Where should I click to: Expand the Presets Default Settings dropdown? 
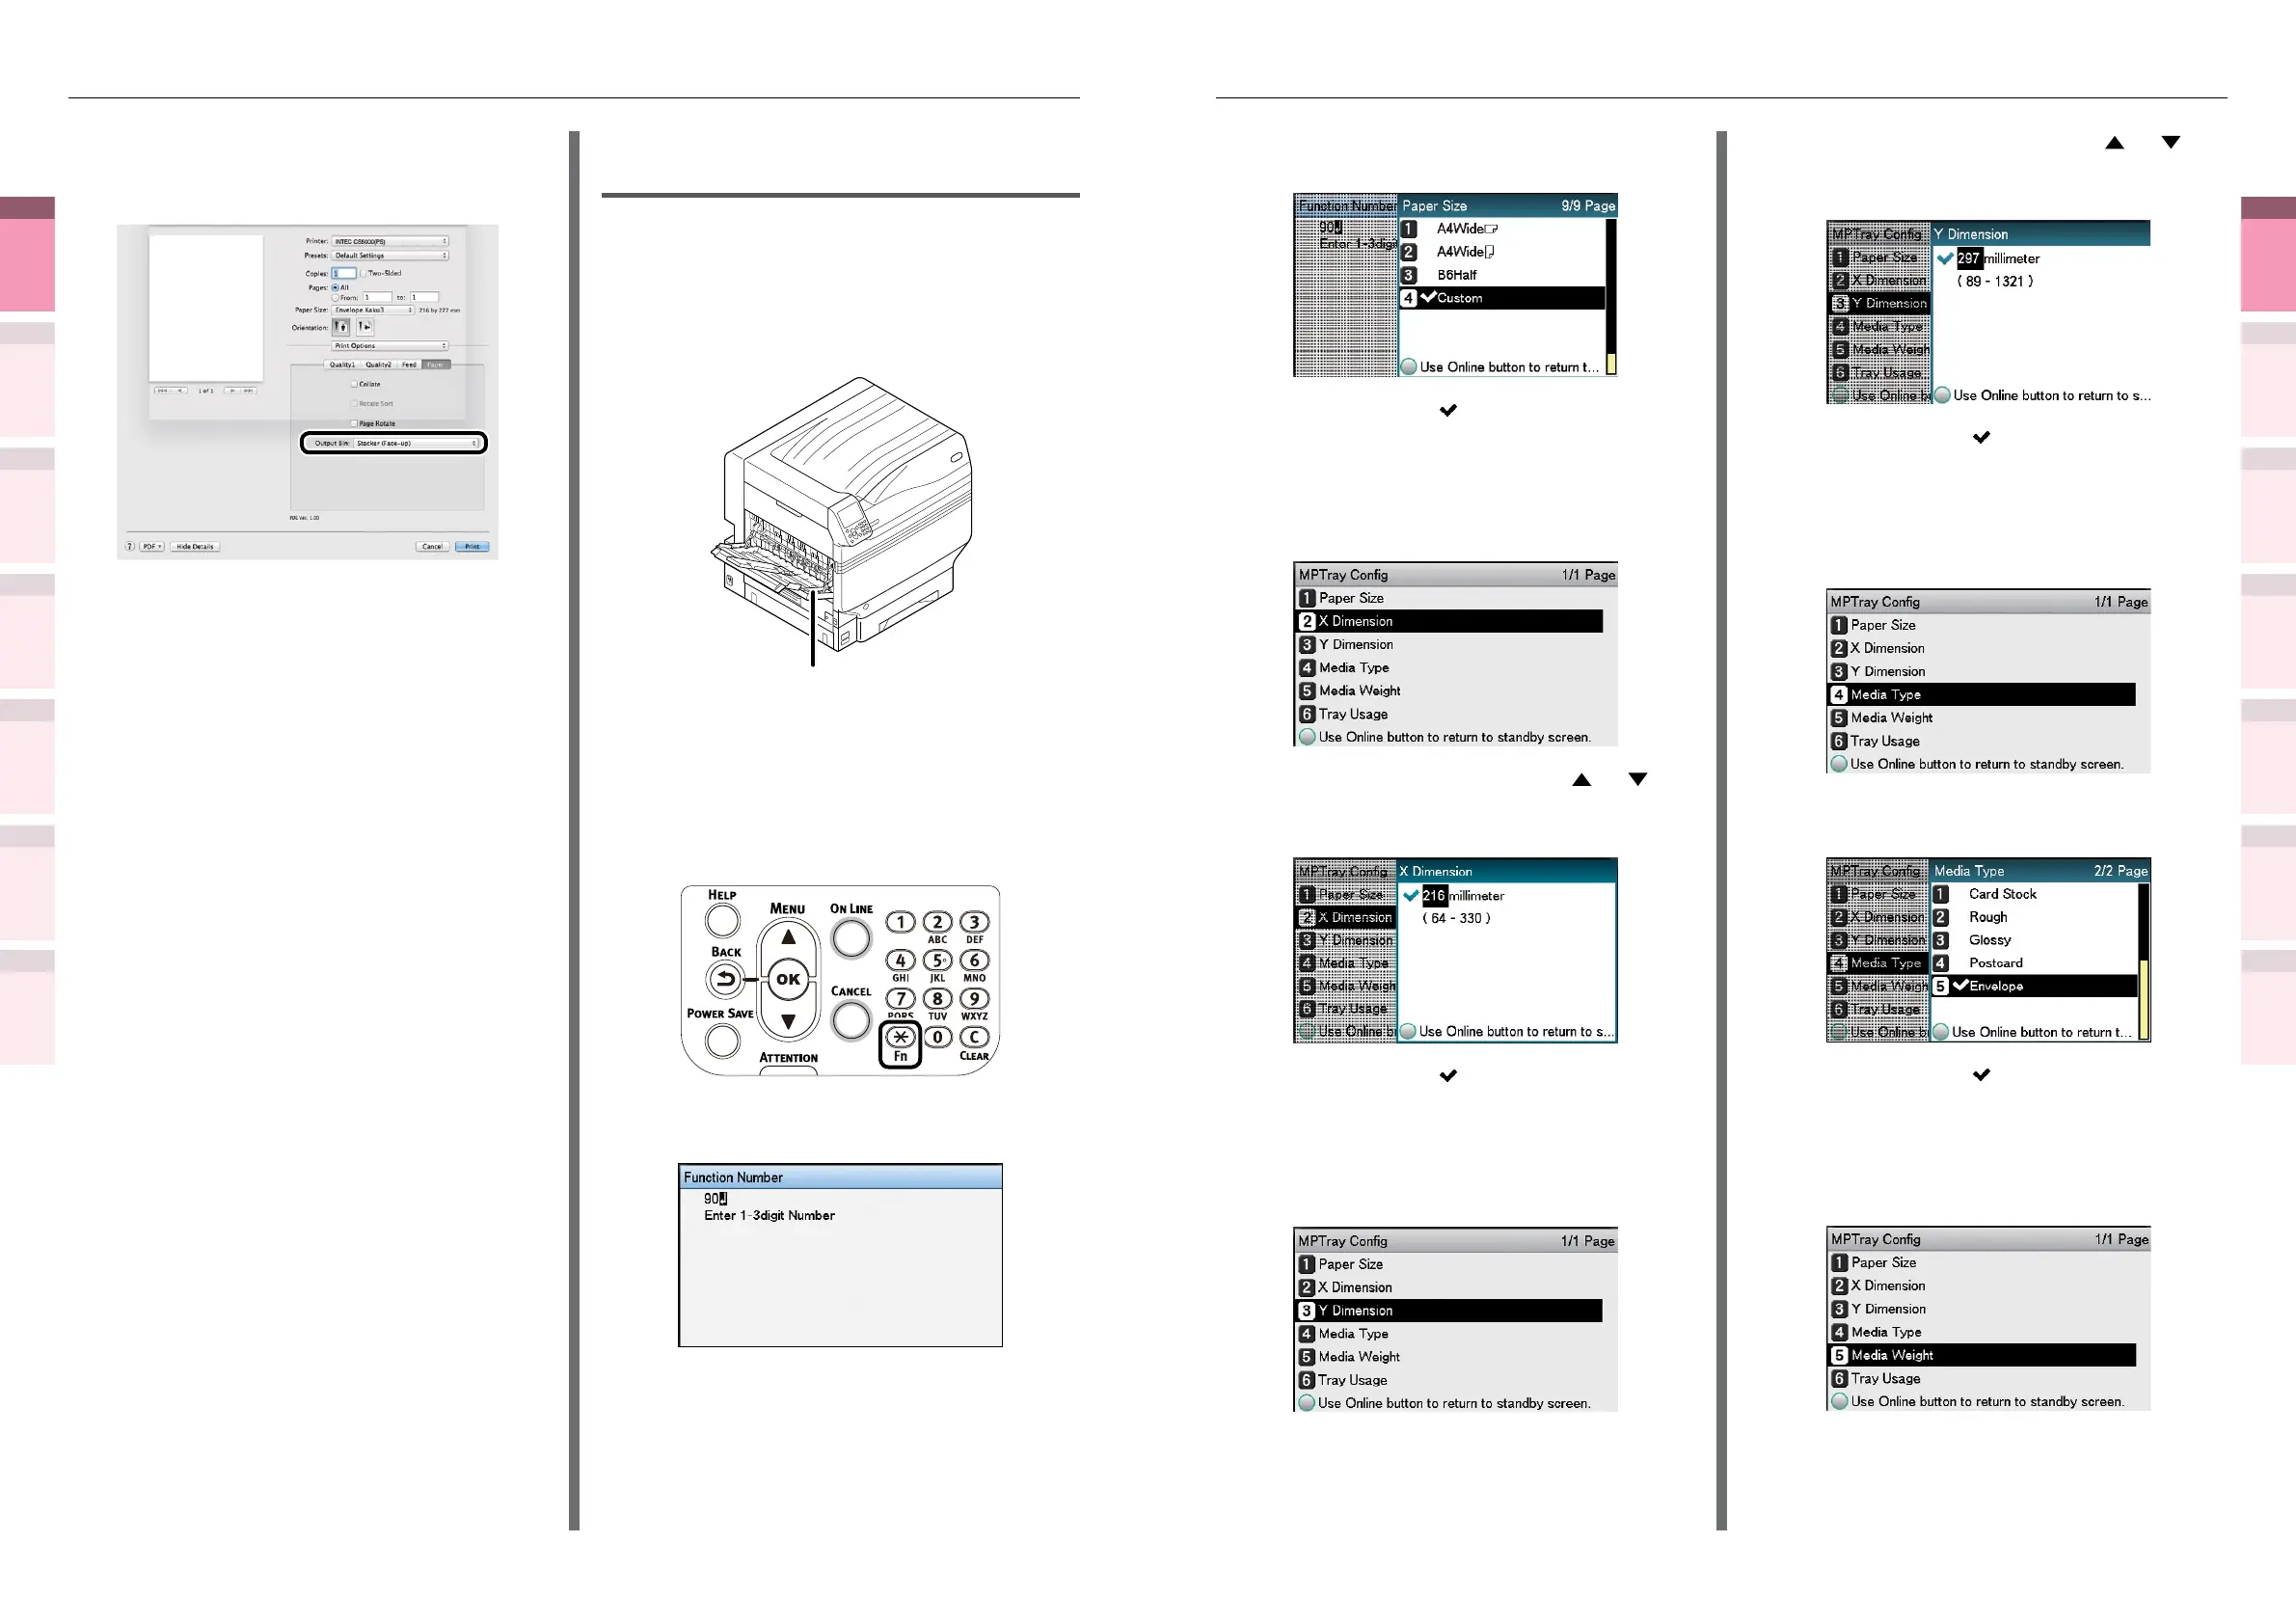[x=390, y=256]
